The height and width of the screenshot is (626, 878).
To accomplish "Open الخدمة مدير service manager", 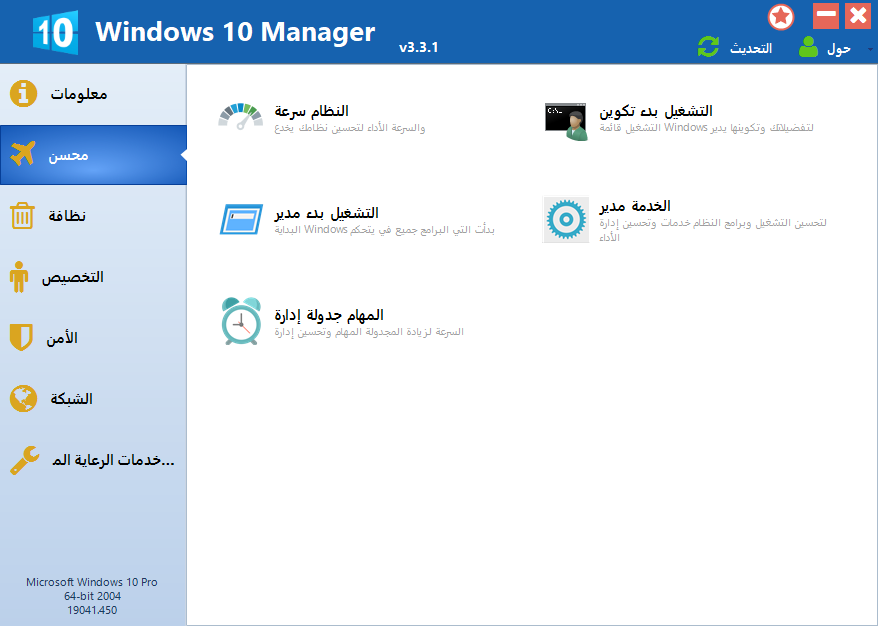I will 635,206.
